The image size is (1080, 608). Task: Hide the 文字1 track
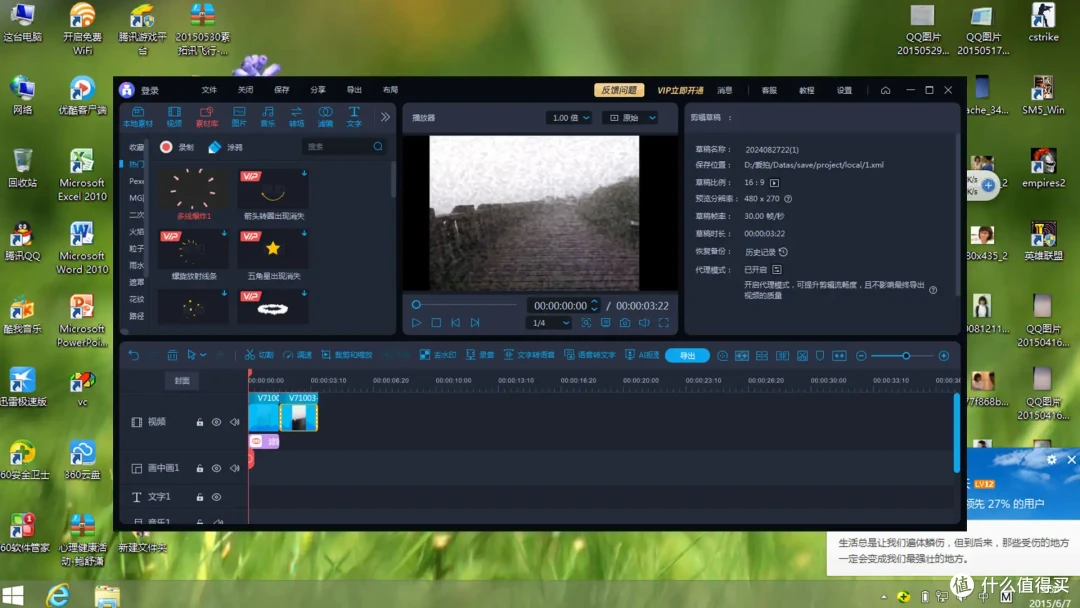216,497
